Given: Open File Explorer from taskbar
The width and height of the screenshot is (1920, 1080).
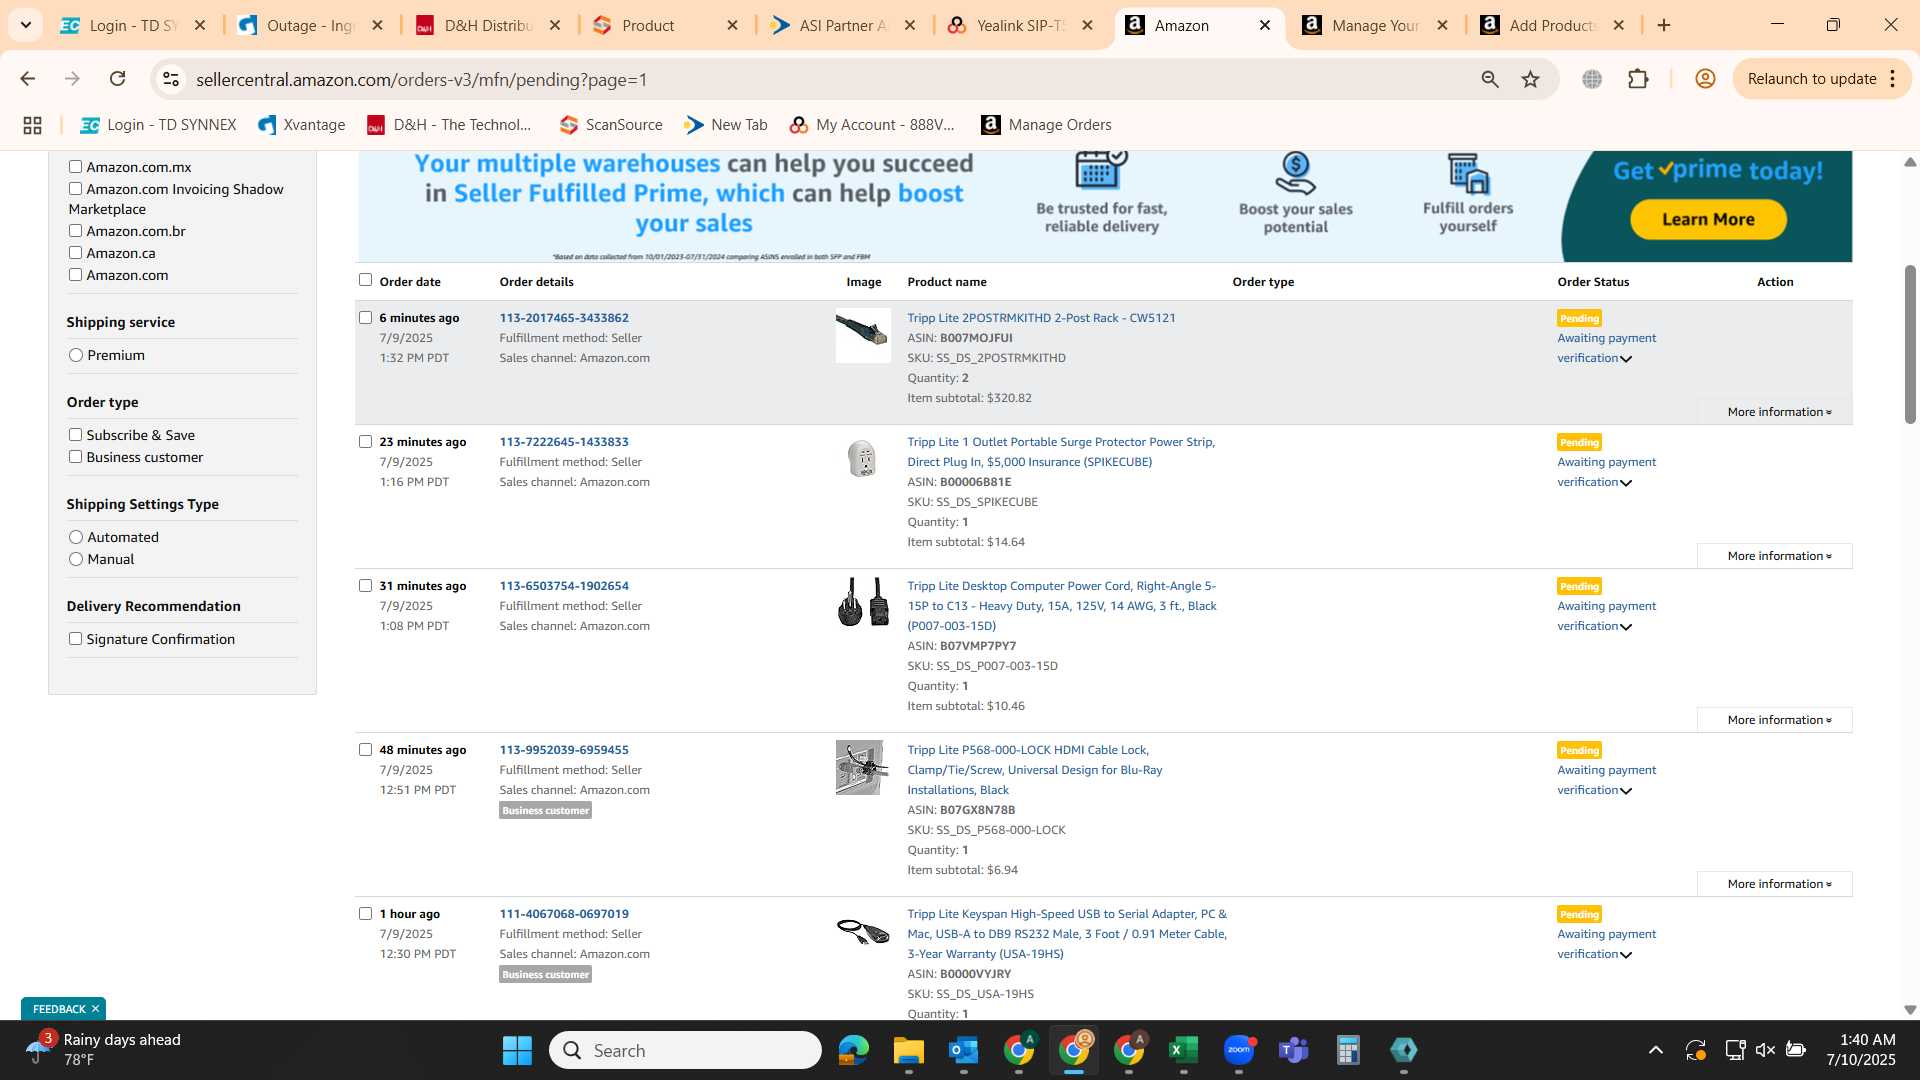Looking at the screenshot, I should (908, 1050).
